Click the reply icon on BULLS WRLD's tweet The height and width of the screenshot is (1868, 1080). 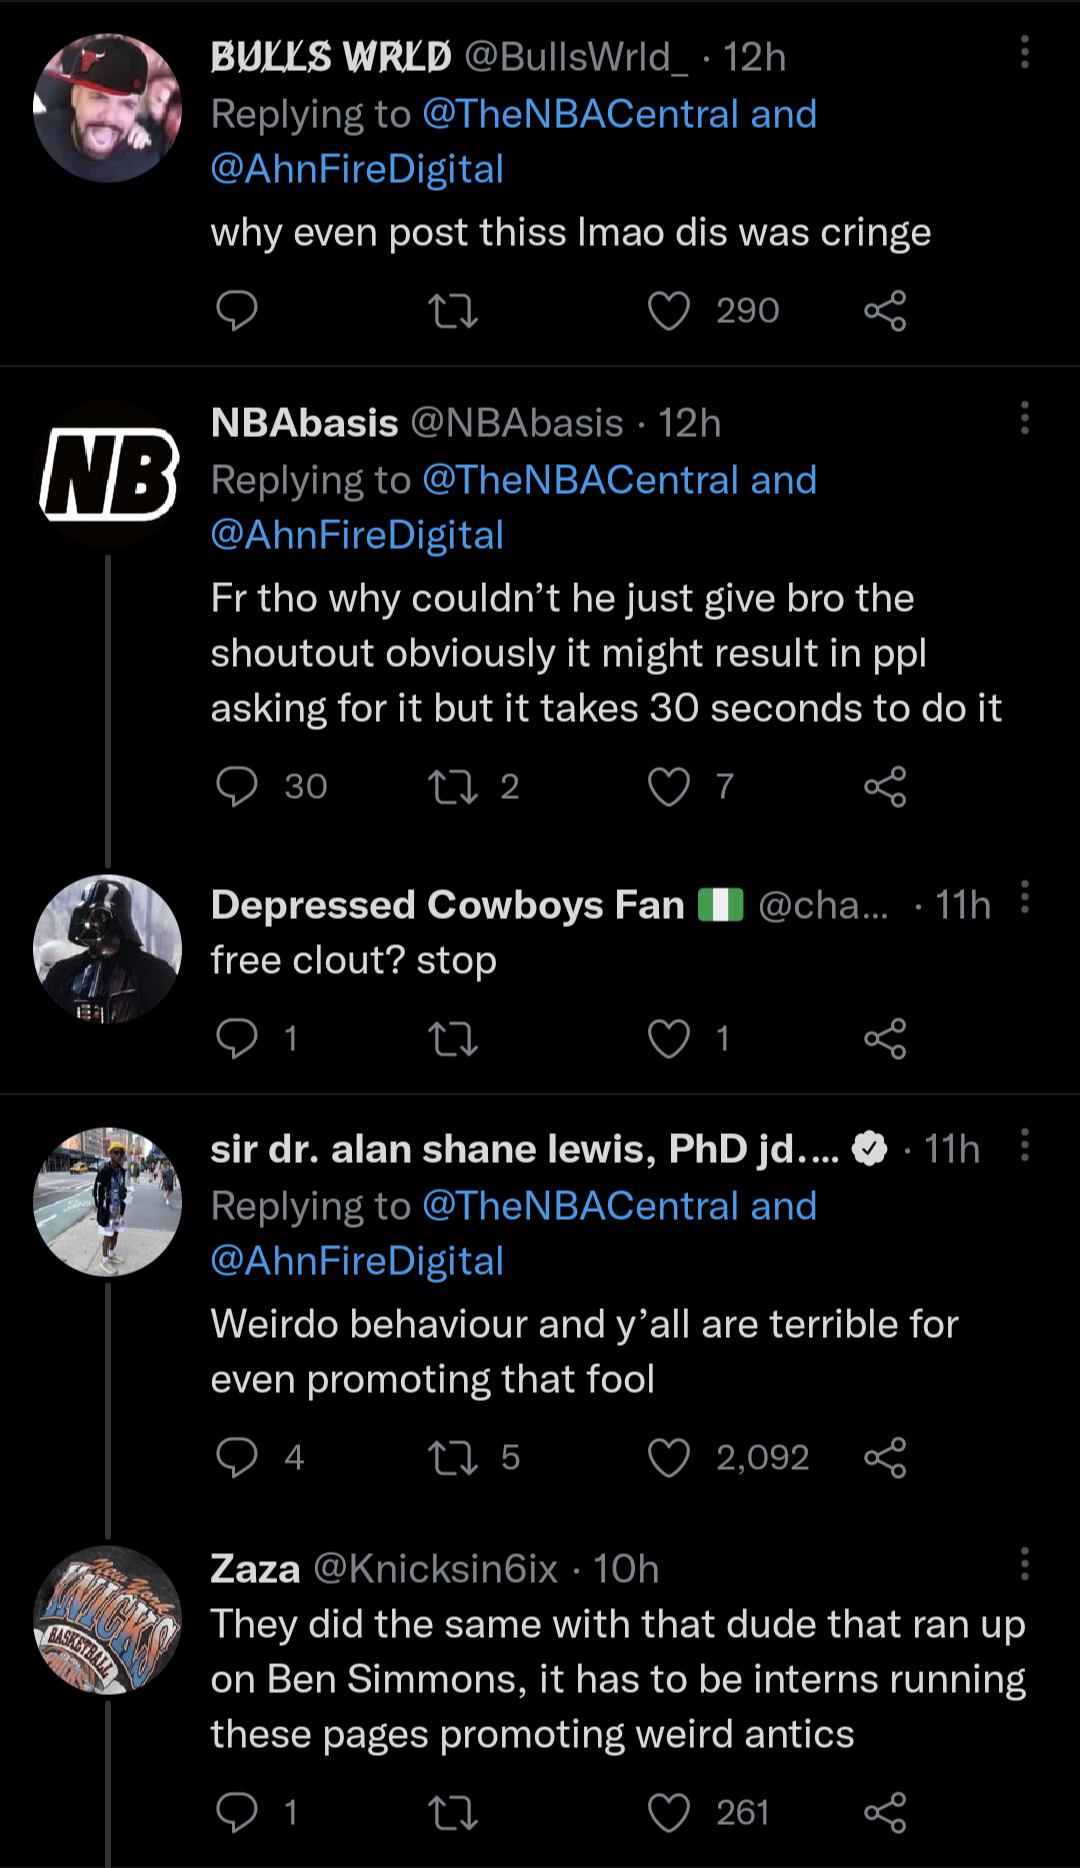tap(237, 310)
